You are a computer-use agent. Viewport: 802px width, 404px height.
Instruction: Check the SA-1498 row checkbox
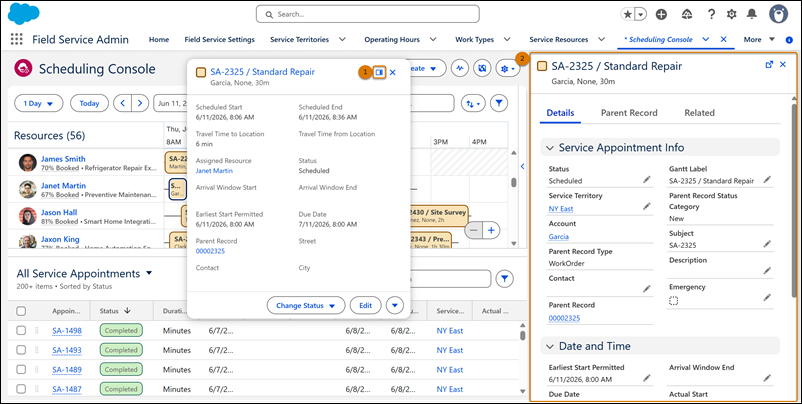(21, 330)
